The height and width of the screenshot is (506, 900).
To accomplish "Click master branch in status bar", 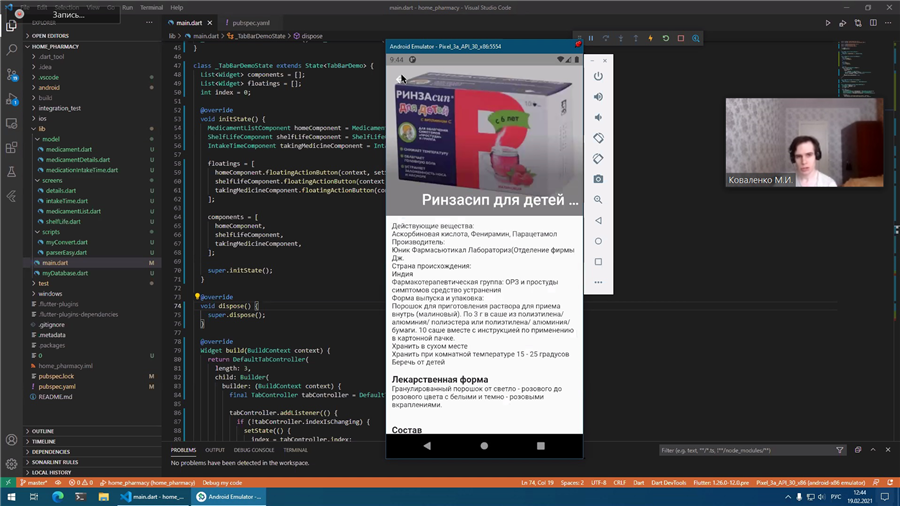I will pyautogui.click(x=33, y=483).
